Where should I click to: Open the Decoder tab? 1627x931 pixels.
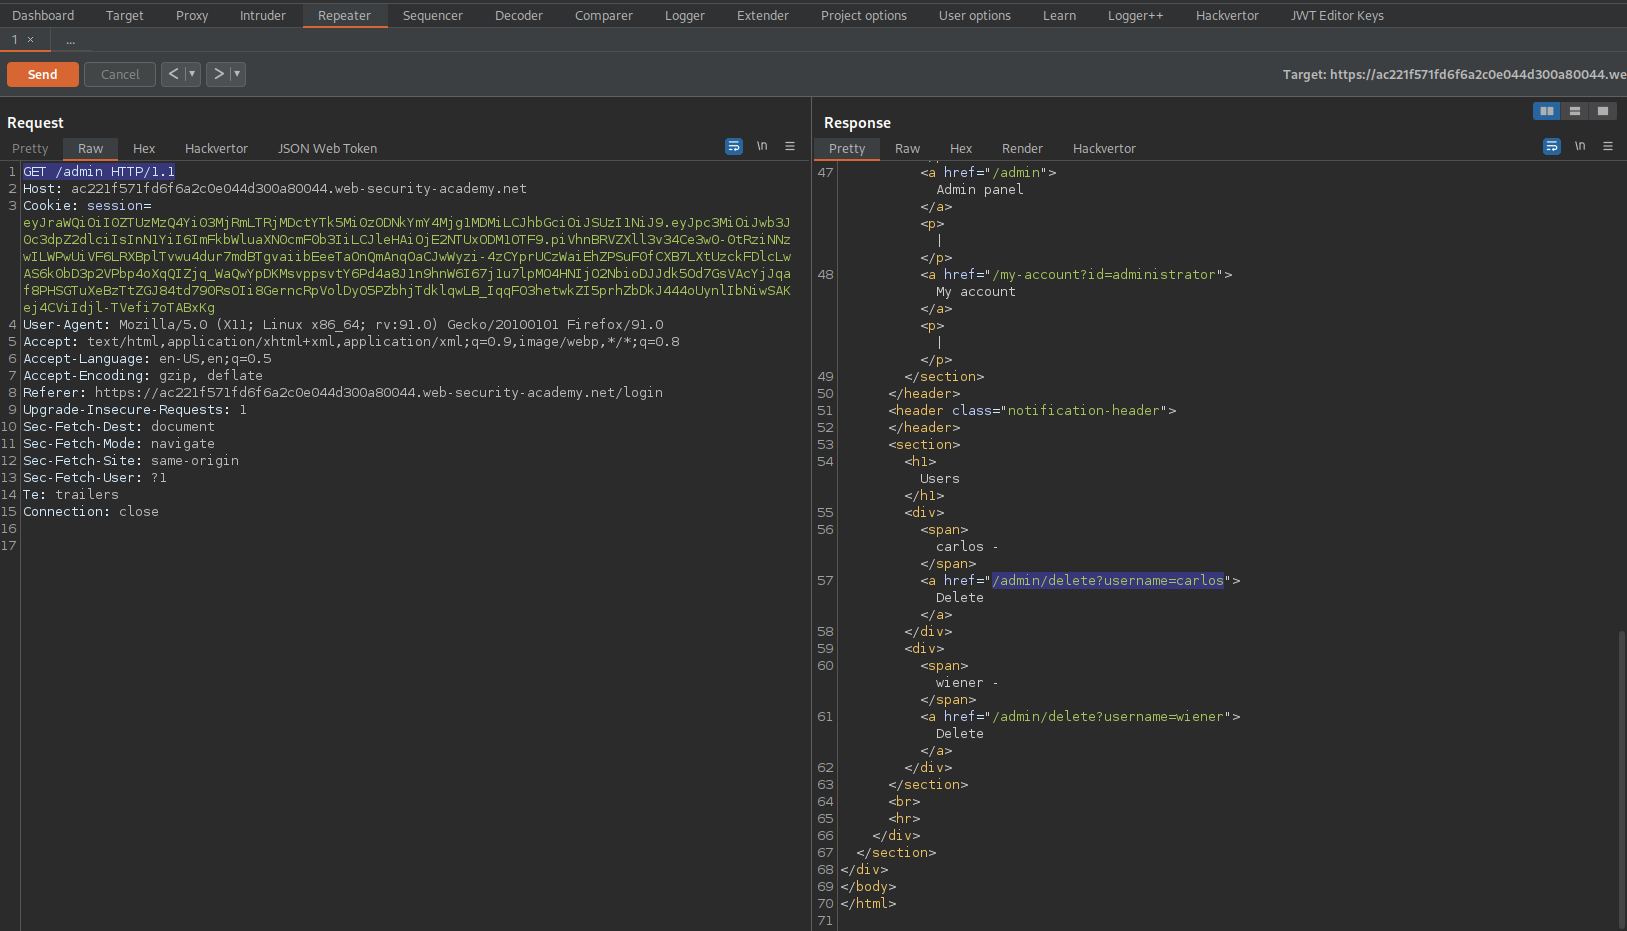coord(519,15)
